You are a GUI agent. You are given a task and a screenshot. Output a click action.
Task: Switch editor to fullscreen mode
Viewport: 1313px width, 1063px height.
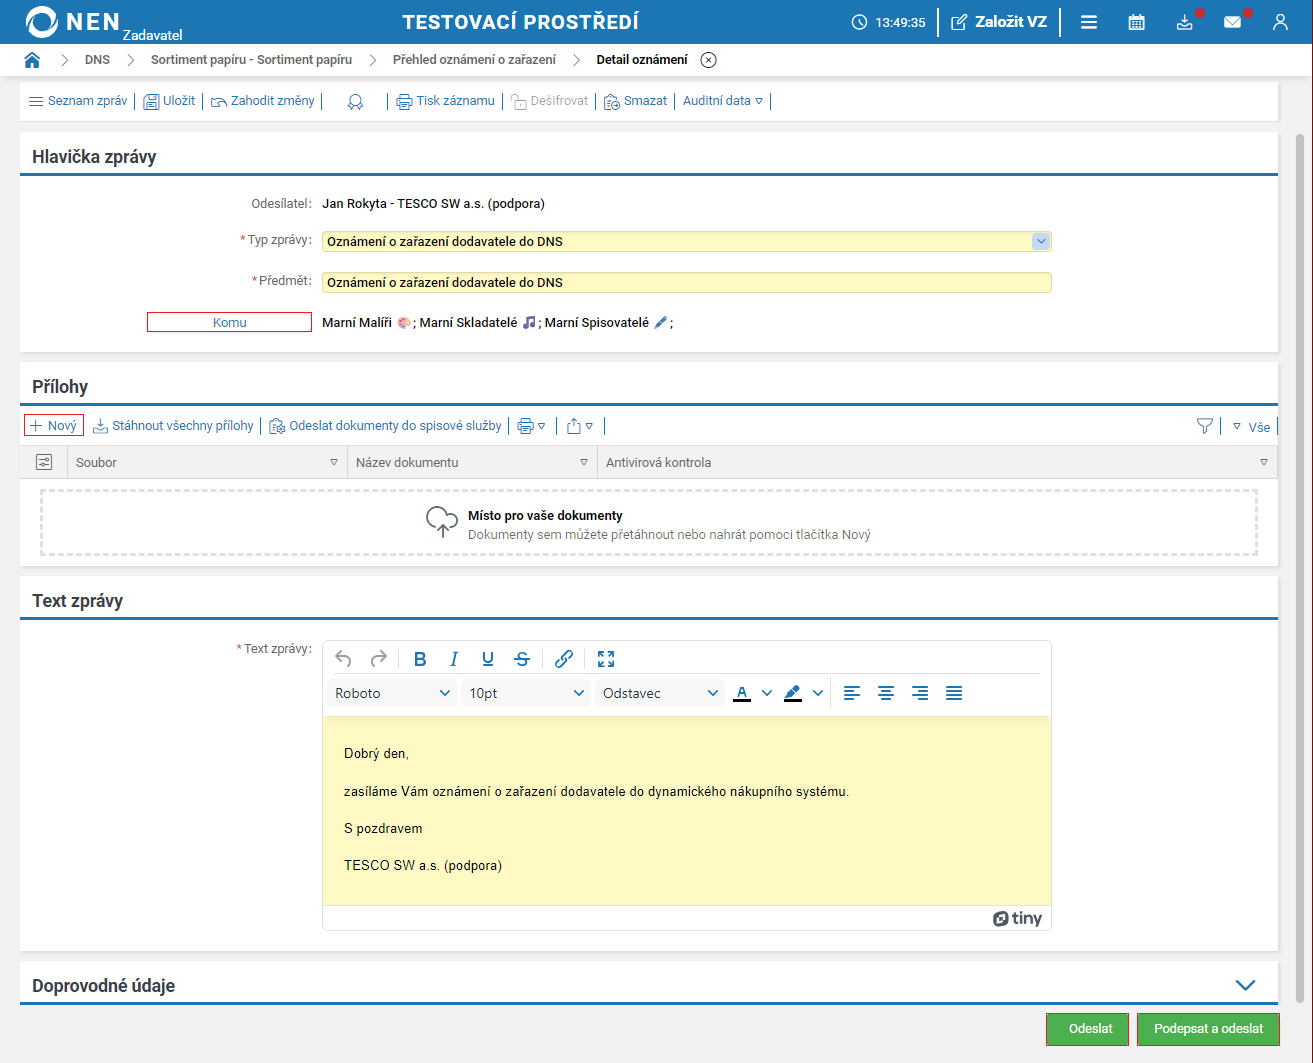[x=606, y=659]
